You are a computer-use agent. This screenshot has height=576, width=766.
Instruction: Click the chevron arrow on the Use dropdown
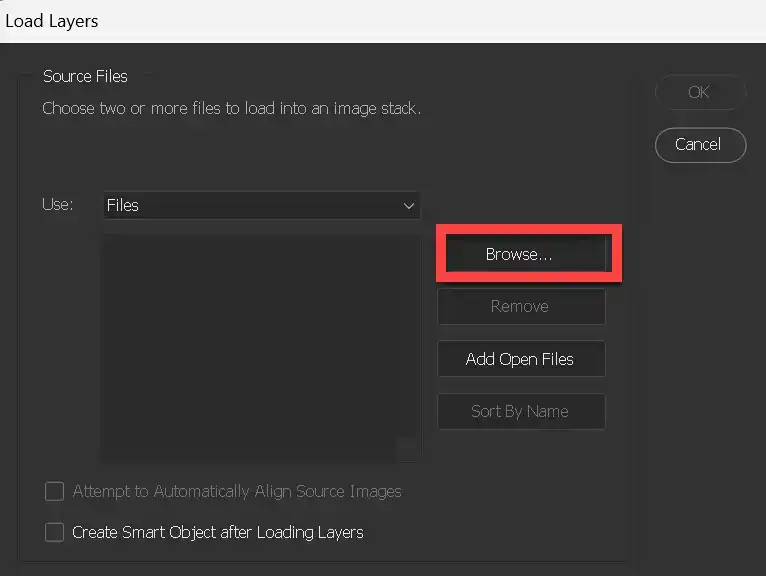pyautogui.click(x=409, y=206)
